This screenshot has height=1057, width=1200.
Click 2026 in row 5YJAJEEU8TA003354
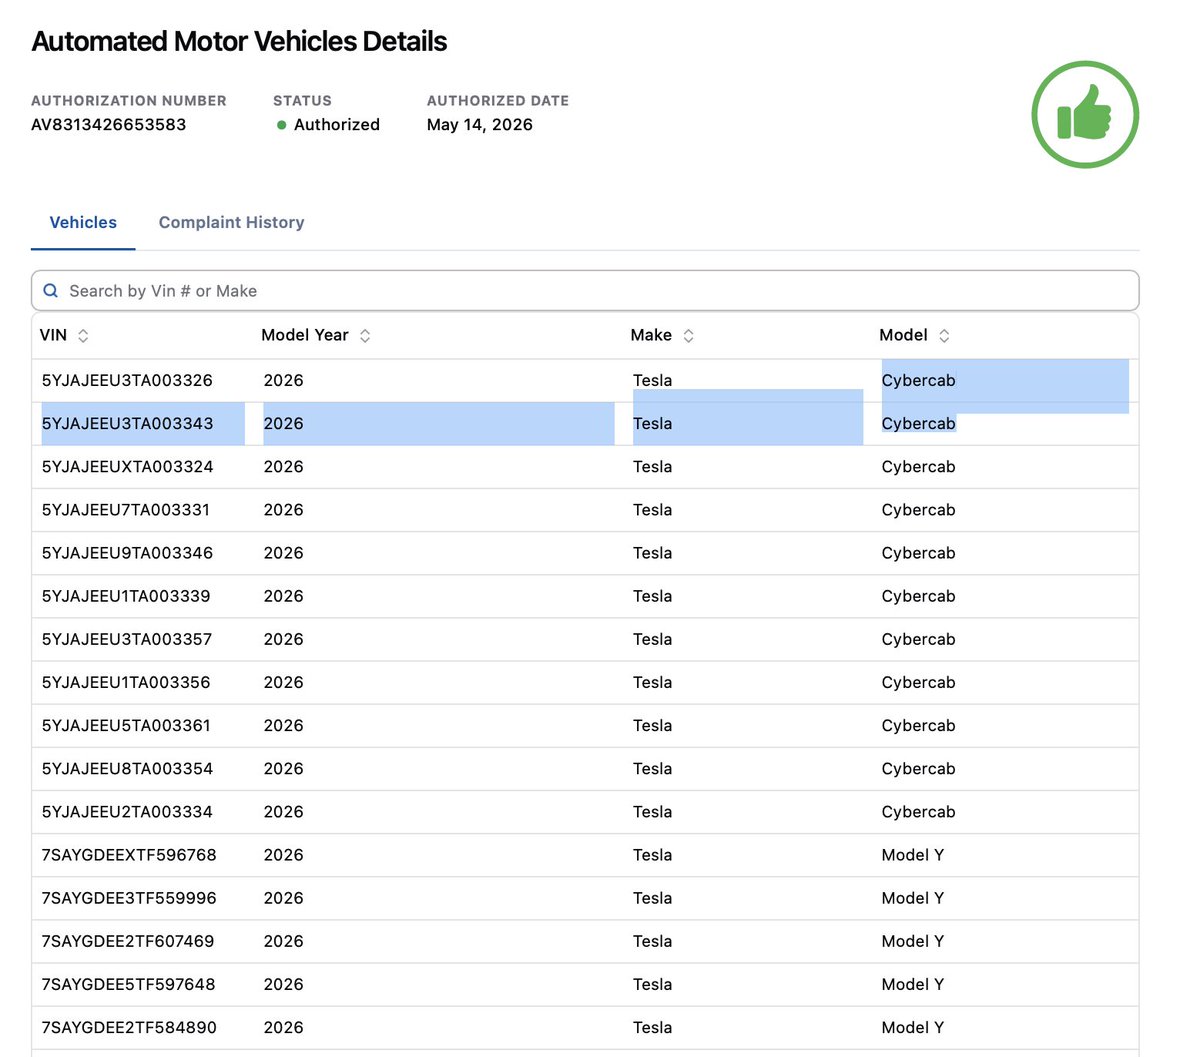coord(283,768)
